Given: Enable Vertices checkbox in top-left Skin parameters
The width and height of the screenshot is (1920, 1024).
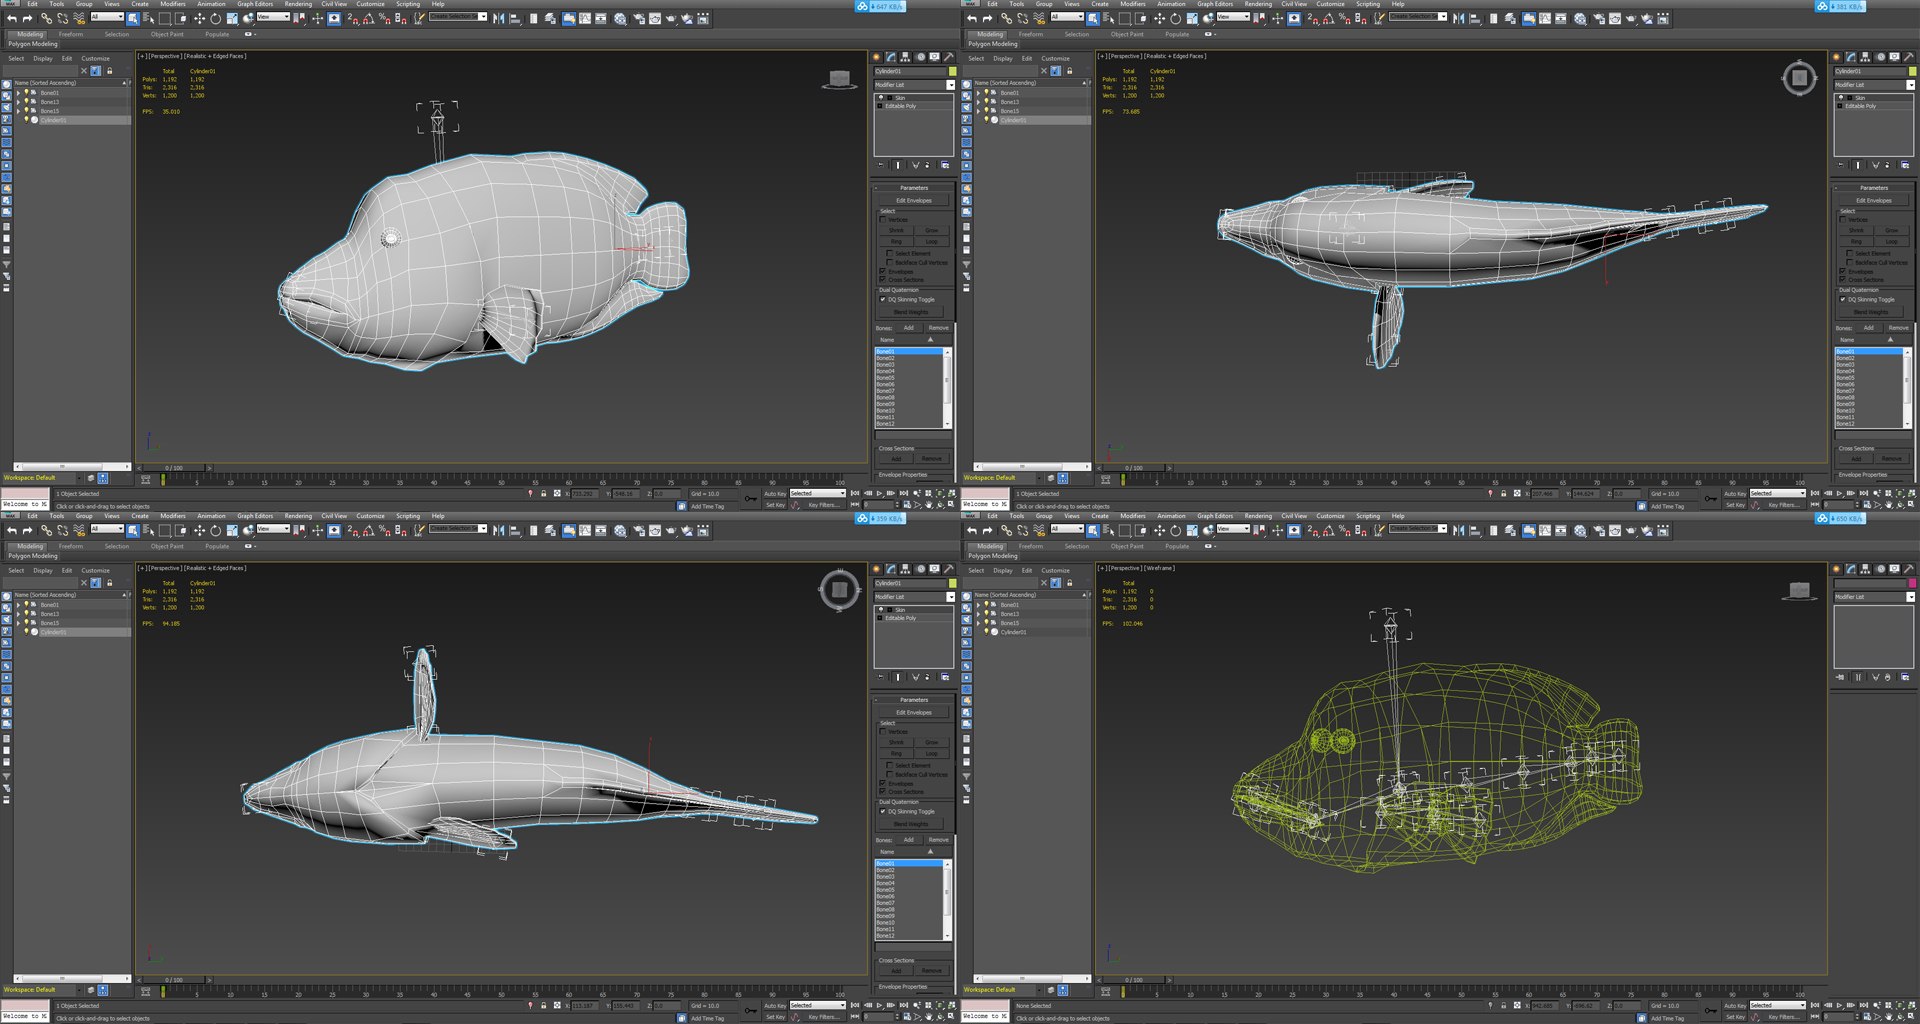Looking at the screenshot, I should click(884, 220).
